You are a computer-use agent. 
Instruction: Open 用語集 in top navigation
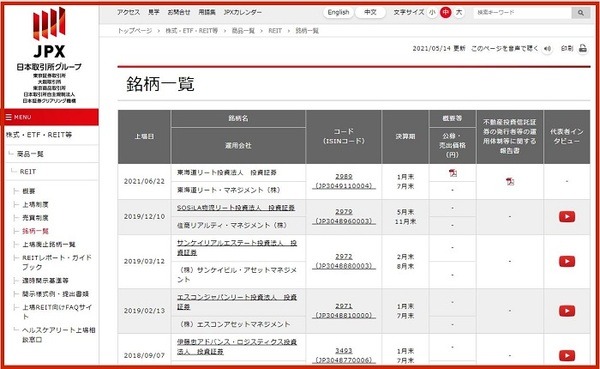[207, 12]
